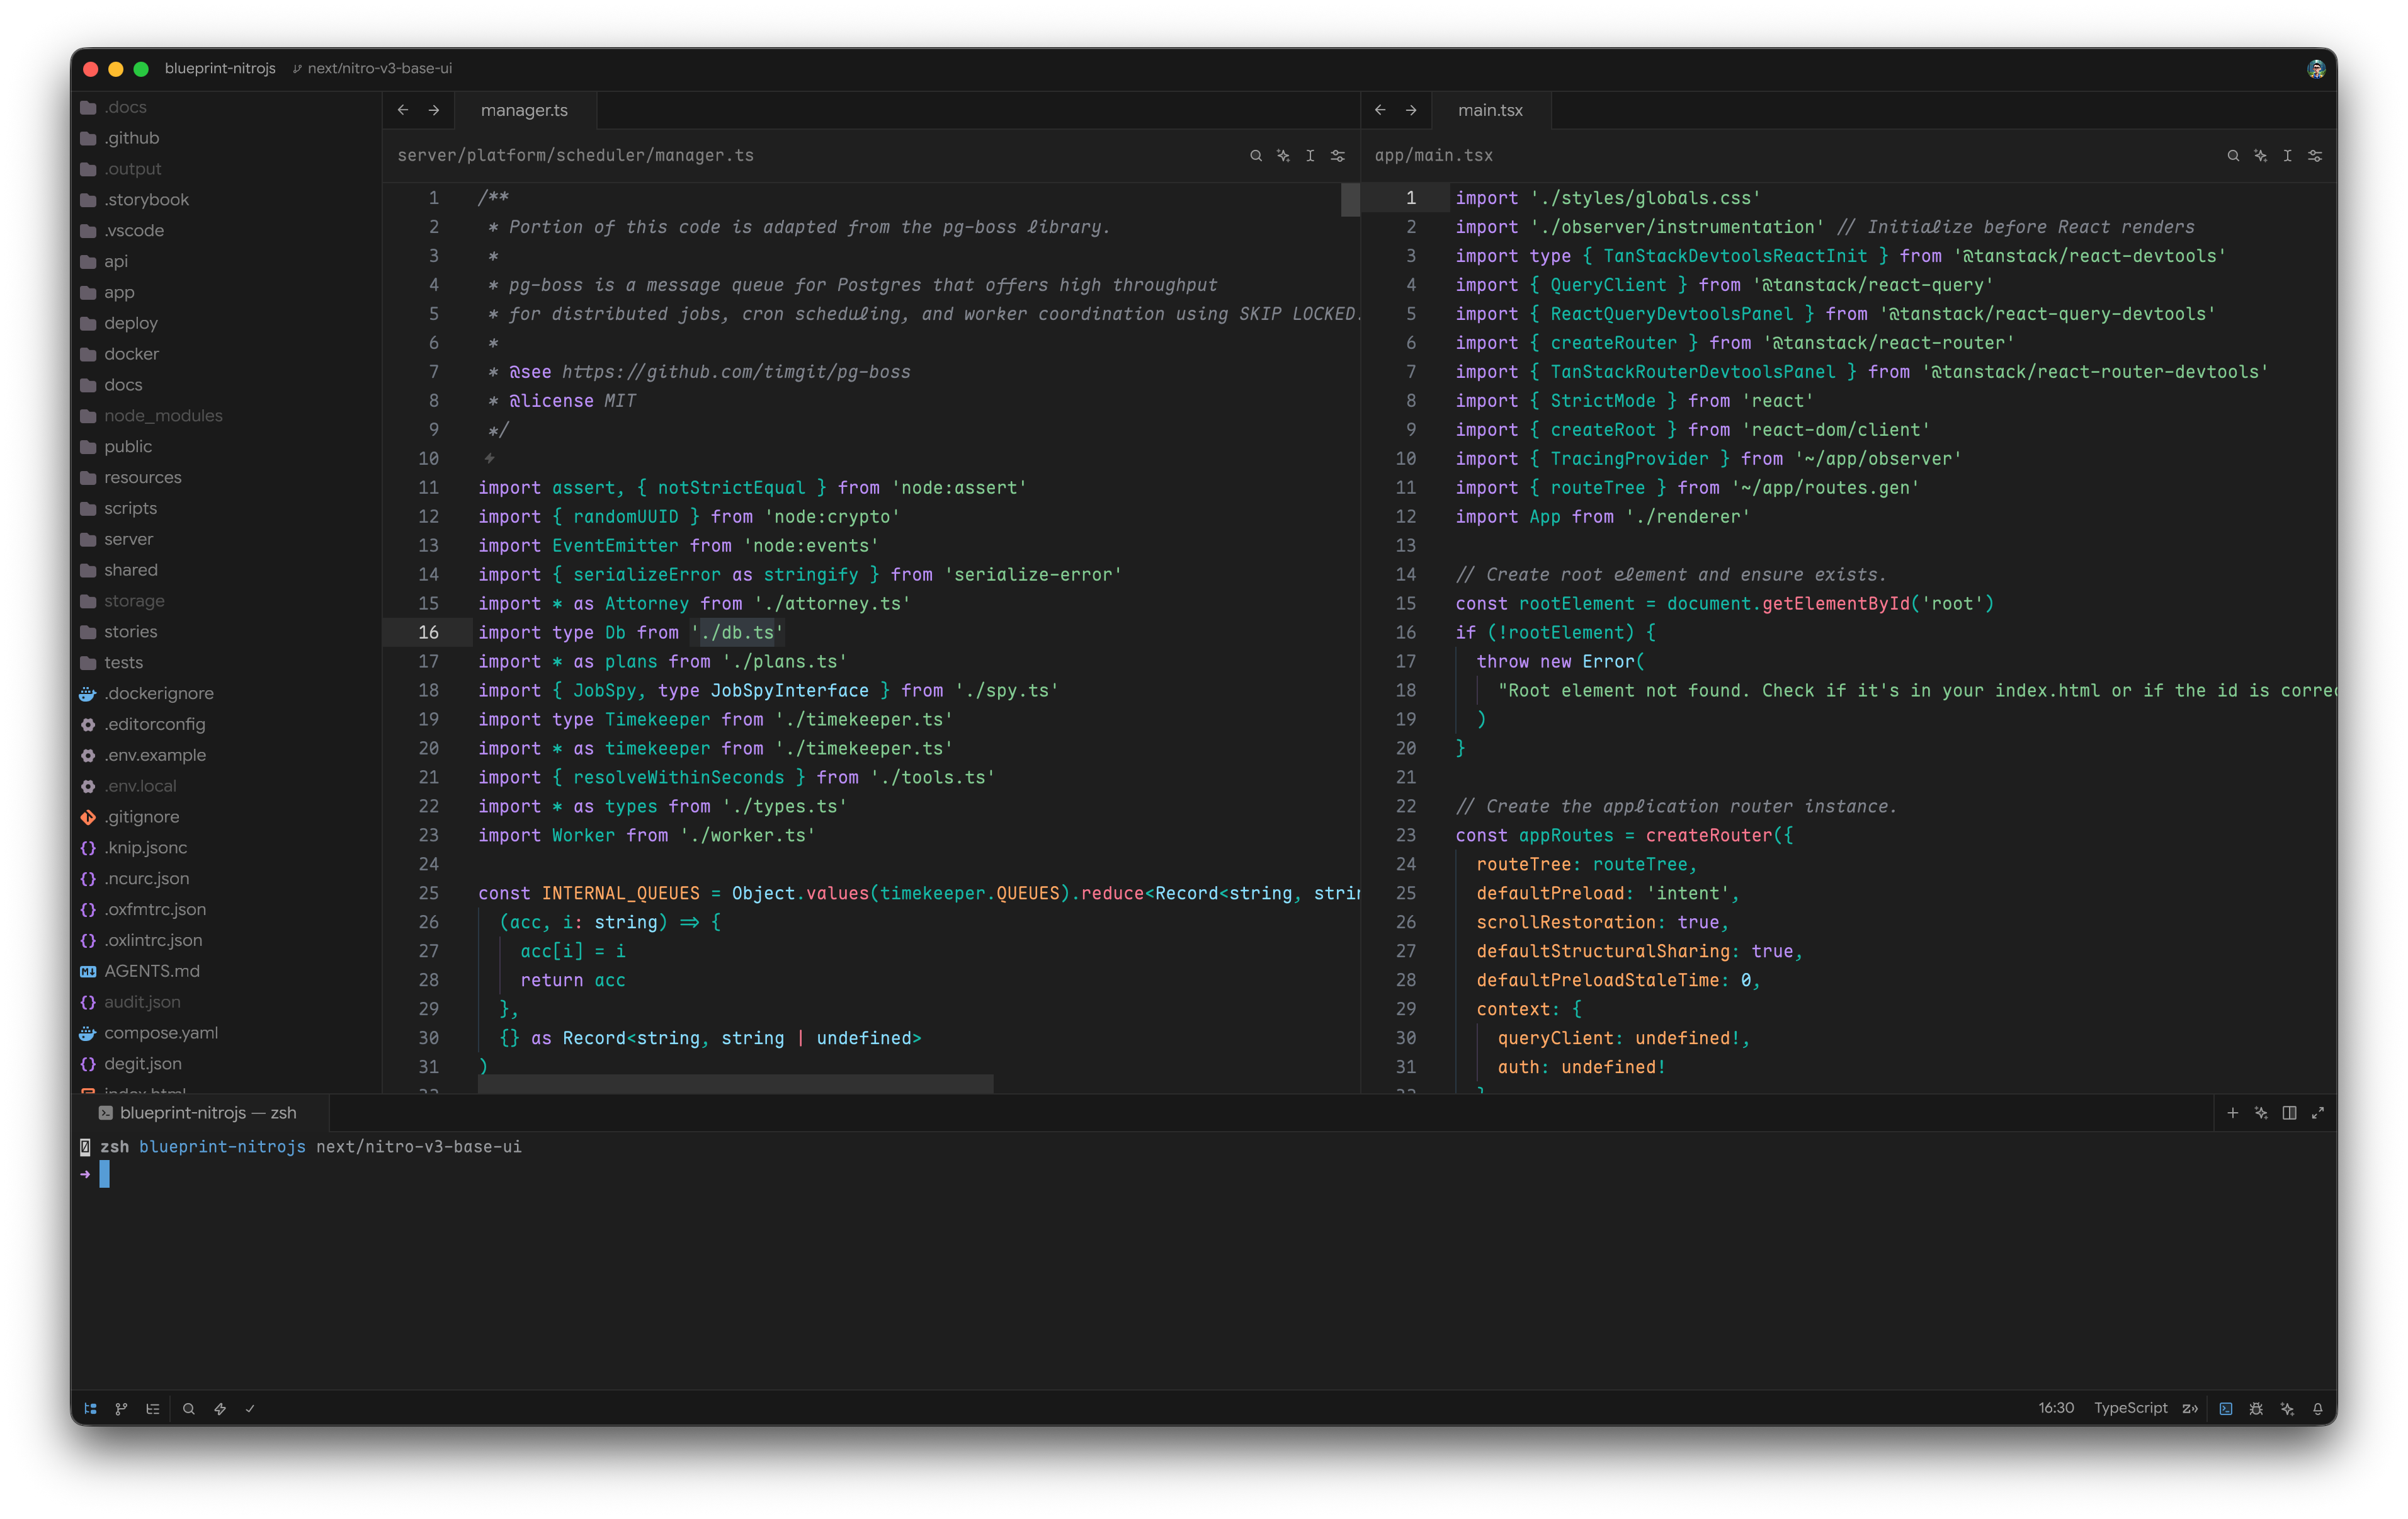This screenshot has height=1519, width=2408.
Task: Click the breadcrumb server/platform/scheduler/manager.ts
Action: click(576, 155)
